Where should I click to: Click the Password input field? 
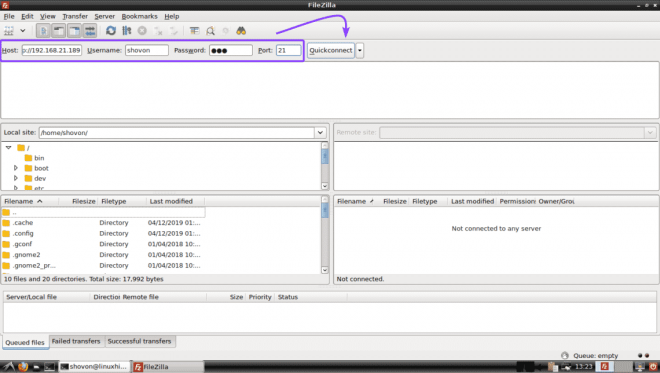pyautogui.click(x=231, y=50)
